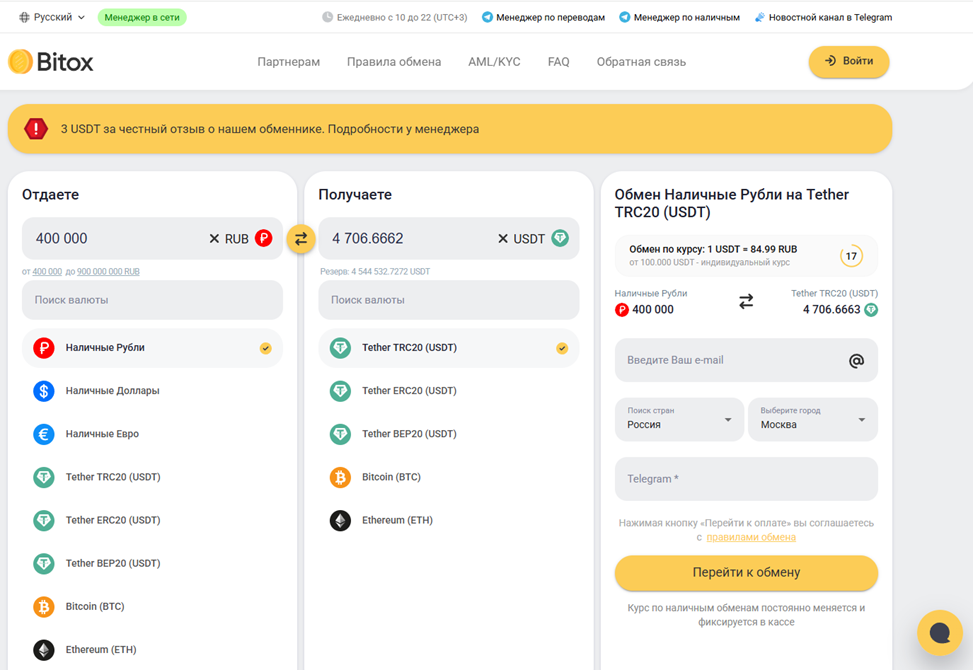Open the chat bubble widget
This screenshot has height=670, width=973.
click(x=940, y=633)
